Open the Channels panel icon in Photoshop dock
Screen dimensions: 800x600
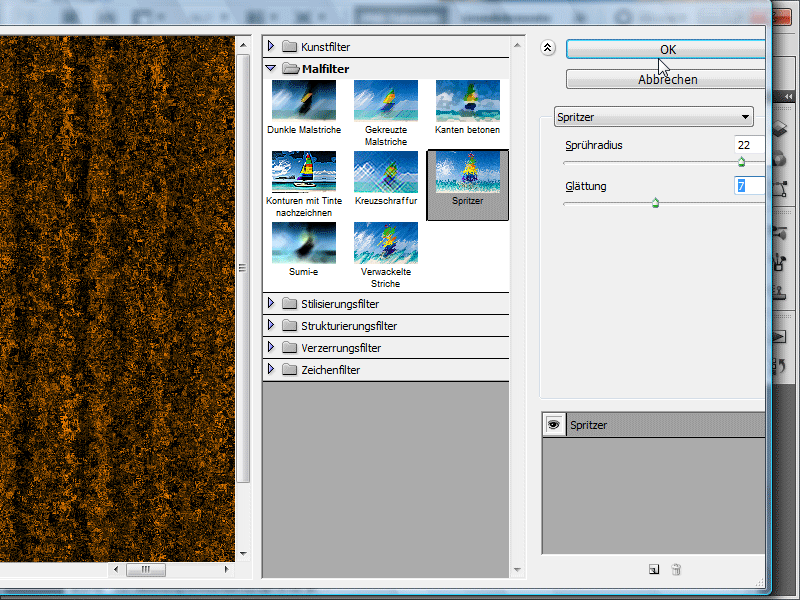click(780, 160)
